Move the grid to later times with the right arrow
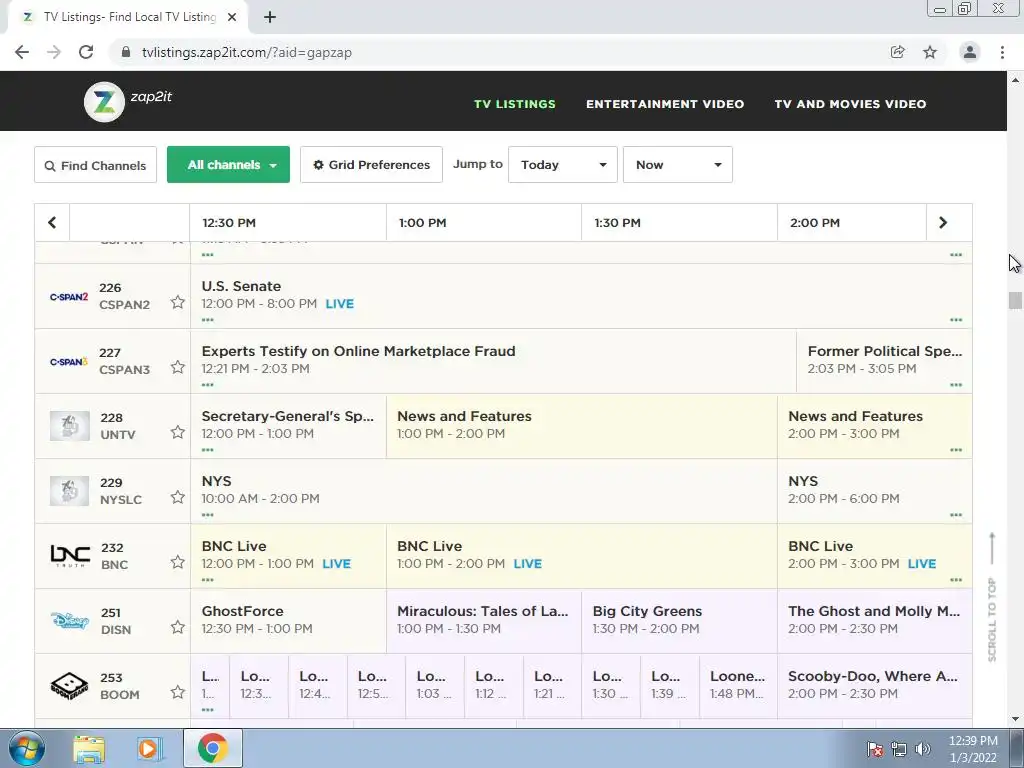Image resolution: width=1024 pixels, height=768 pixels. pos(943,223)
